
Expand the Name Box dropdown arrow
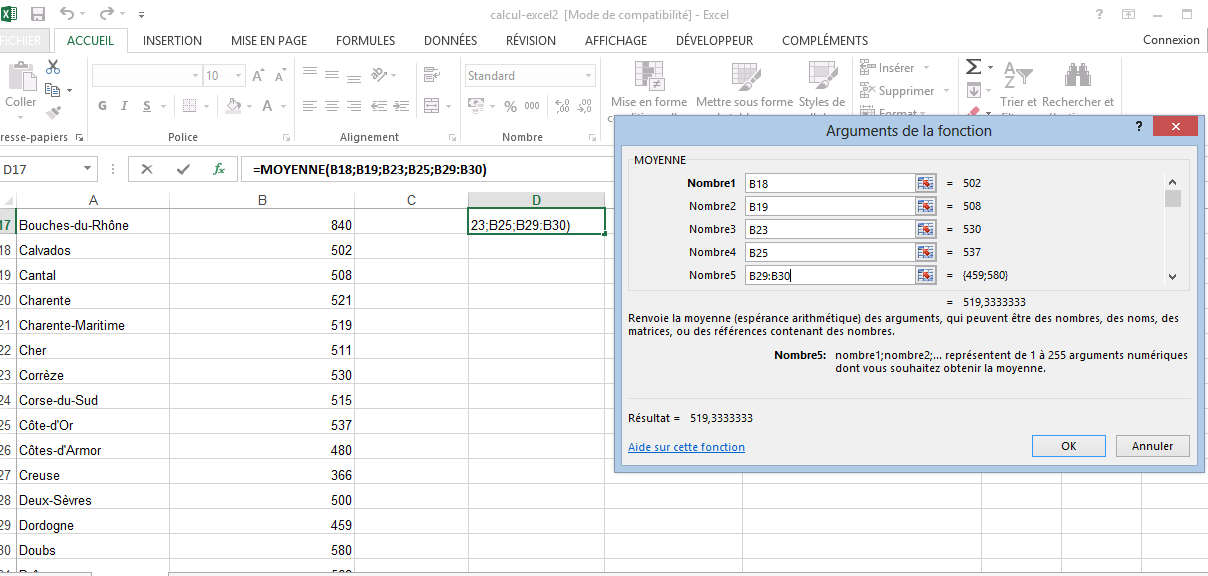point(88,169)
